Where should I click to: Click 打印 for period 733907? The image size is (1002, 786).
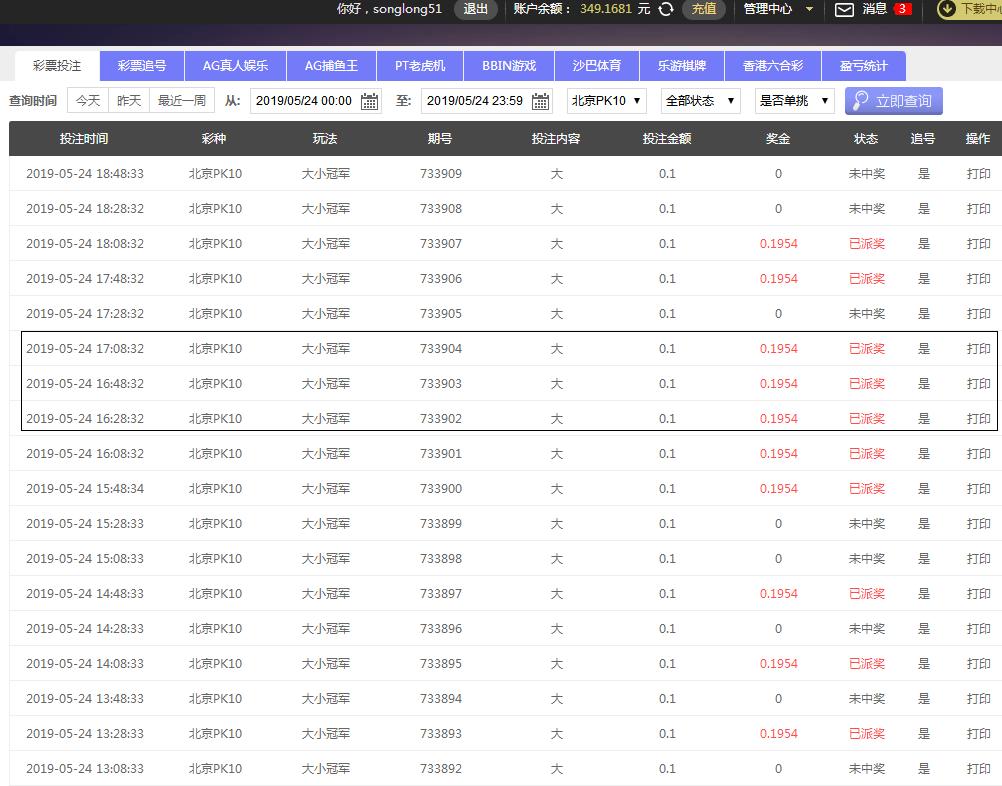978,244
